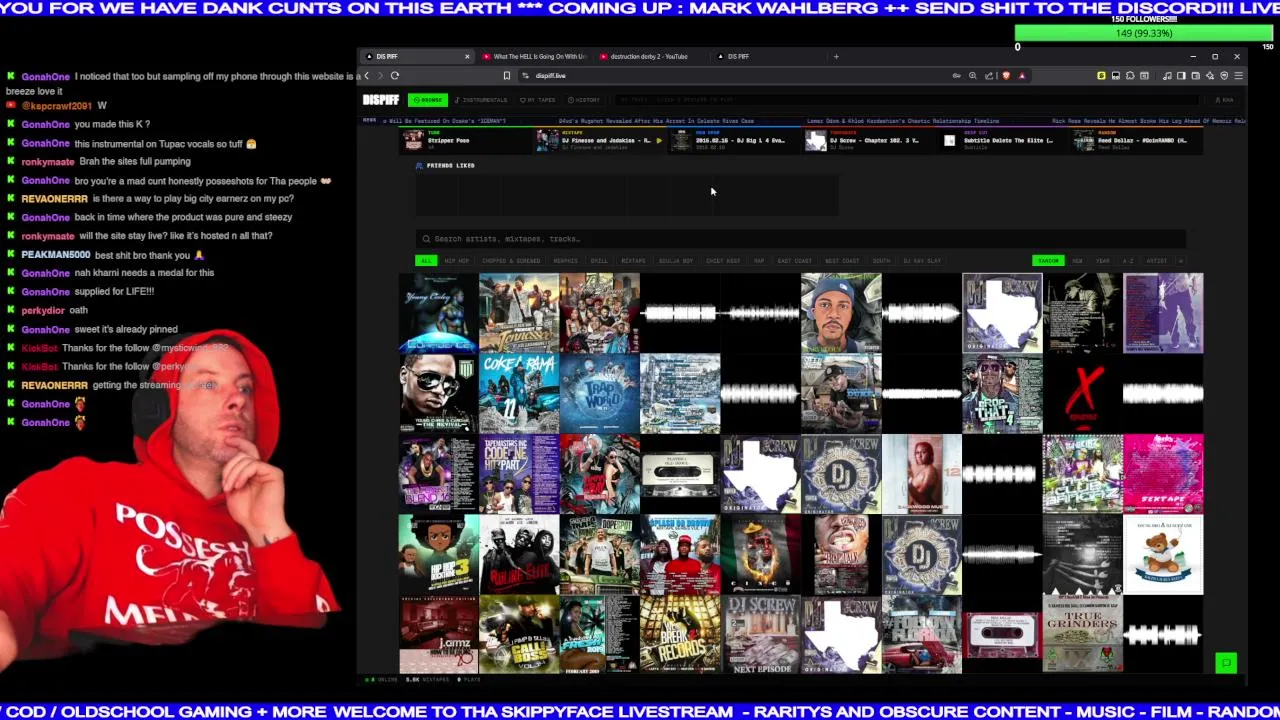Screen dimensions: 1280x720
Task: Sort by YEAR
Action: coord(1102,261)
